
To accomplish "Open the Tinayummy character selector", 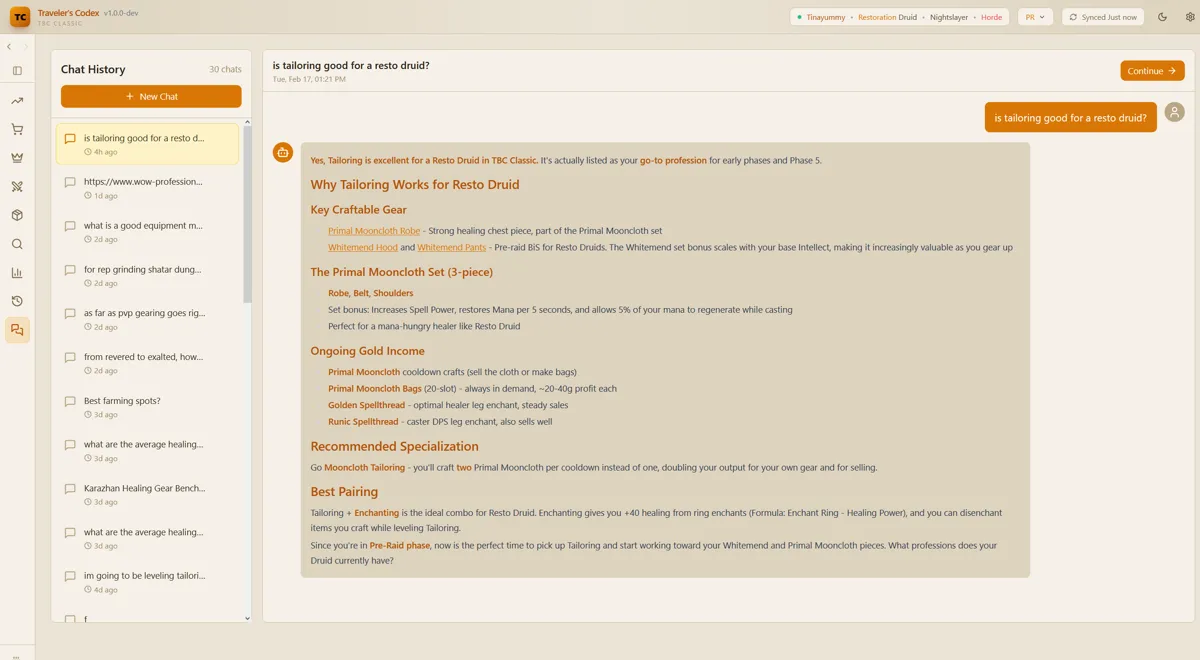I will click(899, 17).
